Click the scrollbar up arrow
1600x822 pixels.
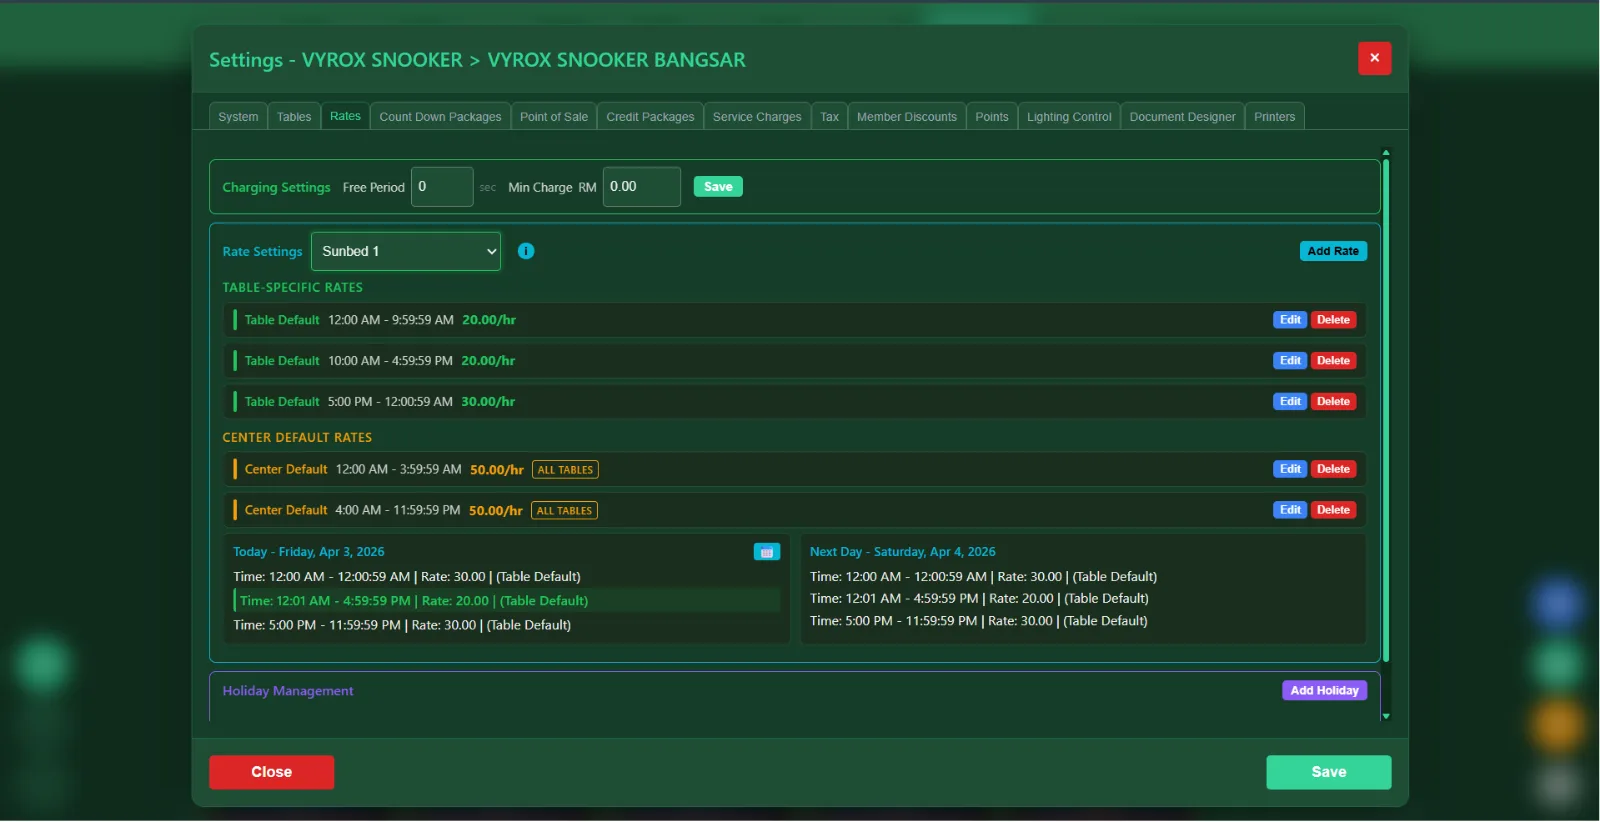(x=1386, y=152)
